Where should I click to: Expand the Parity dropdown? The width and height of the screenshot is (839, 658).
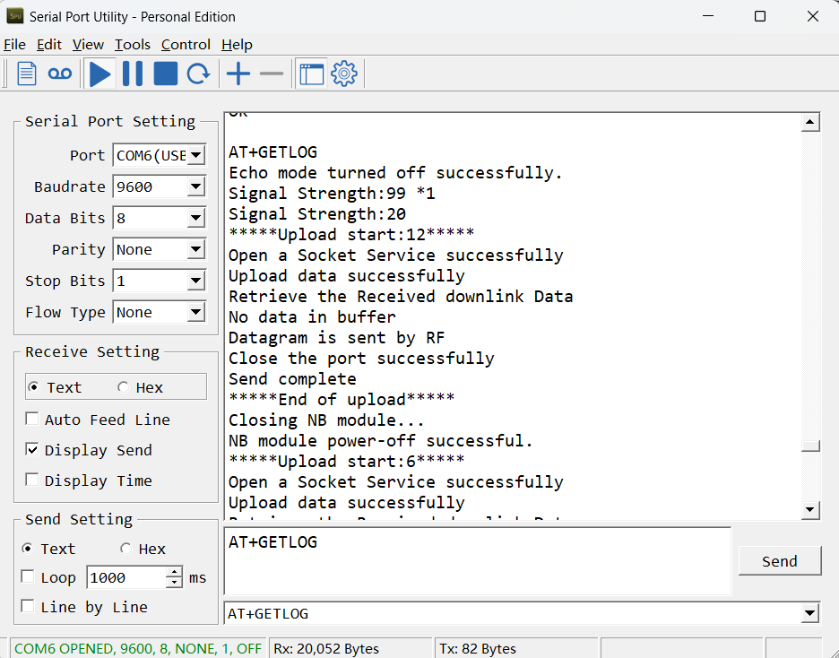point(196,249)
